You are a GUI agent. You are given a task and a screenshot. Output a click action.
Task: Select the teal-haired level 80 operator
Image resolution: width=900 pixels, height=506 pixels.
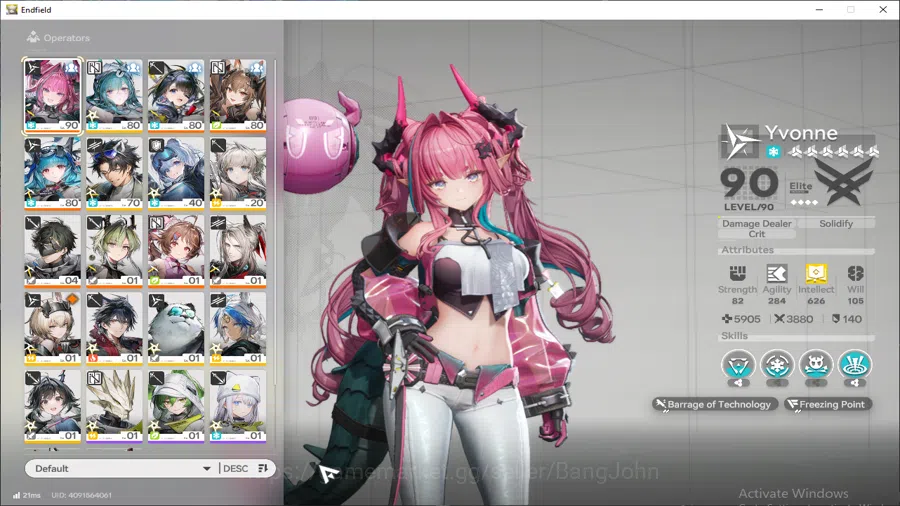point(114,96)
